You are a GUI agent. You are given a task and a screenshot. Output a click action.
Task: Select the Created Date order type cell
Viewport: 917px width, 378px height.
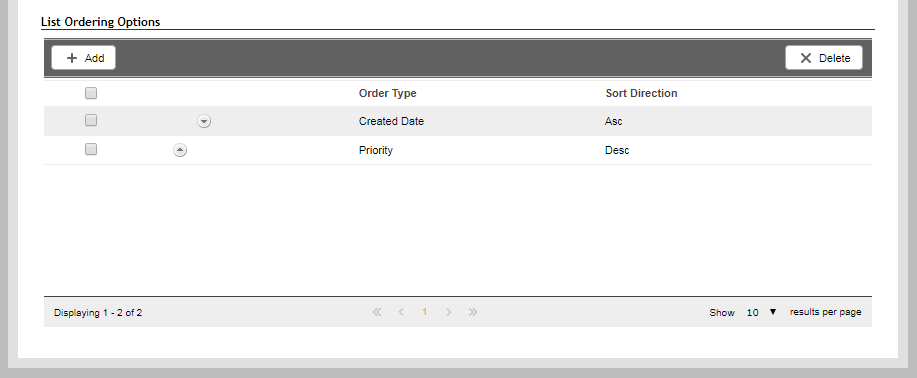[x=391, y=121]
